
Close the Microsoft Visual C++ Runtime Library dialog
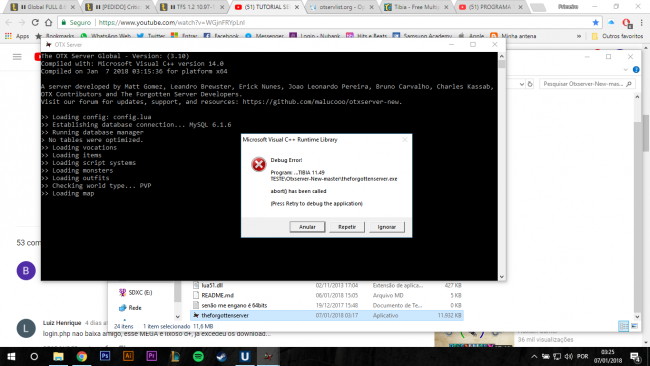405,140
